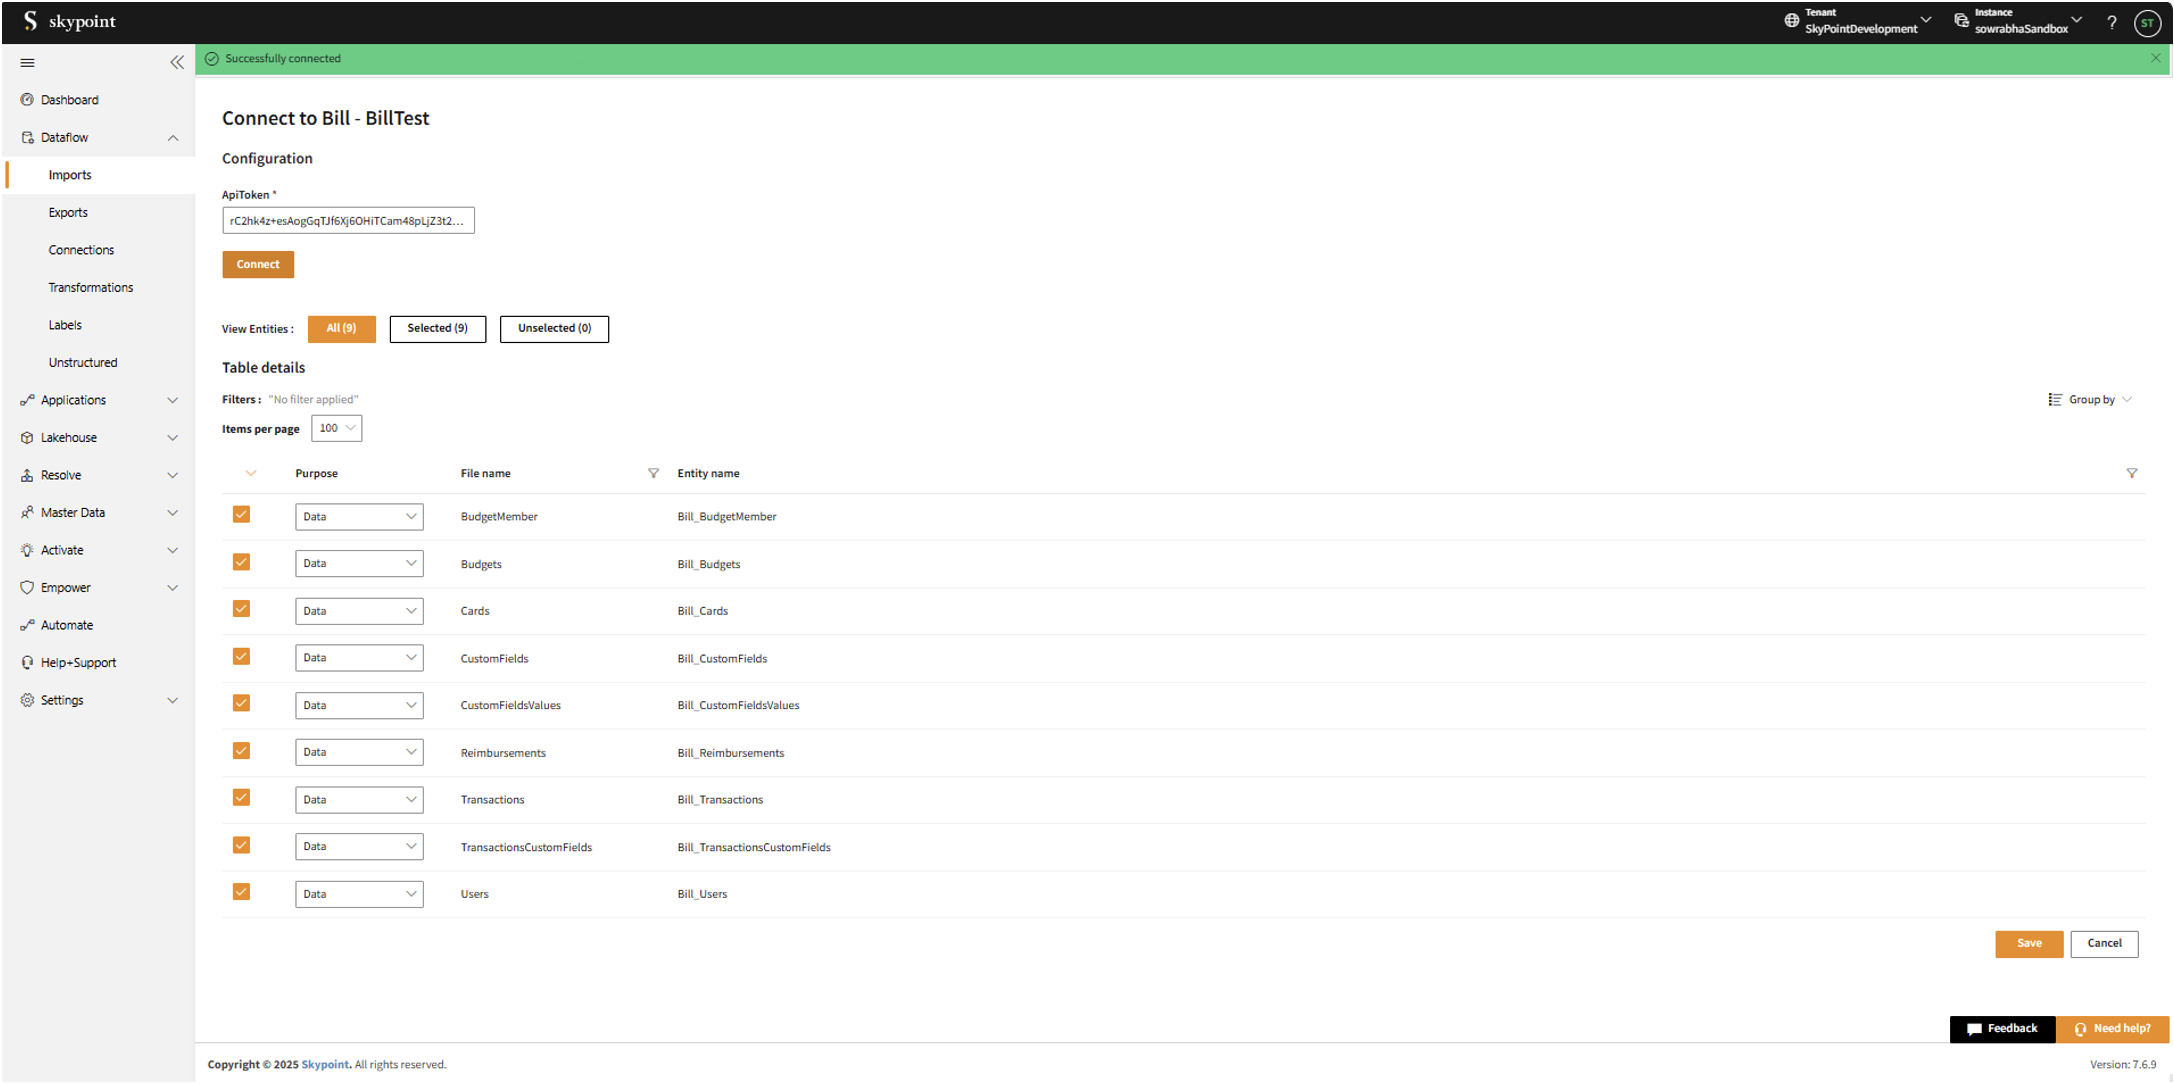
Task: Open the help question mark icon
Action: pos(2111,22)
